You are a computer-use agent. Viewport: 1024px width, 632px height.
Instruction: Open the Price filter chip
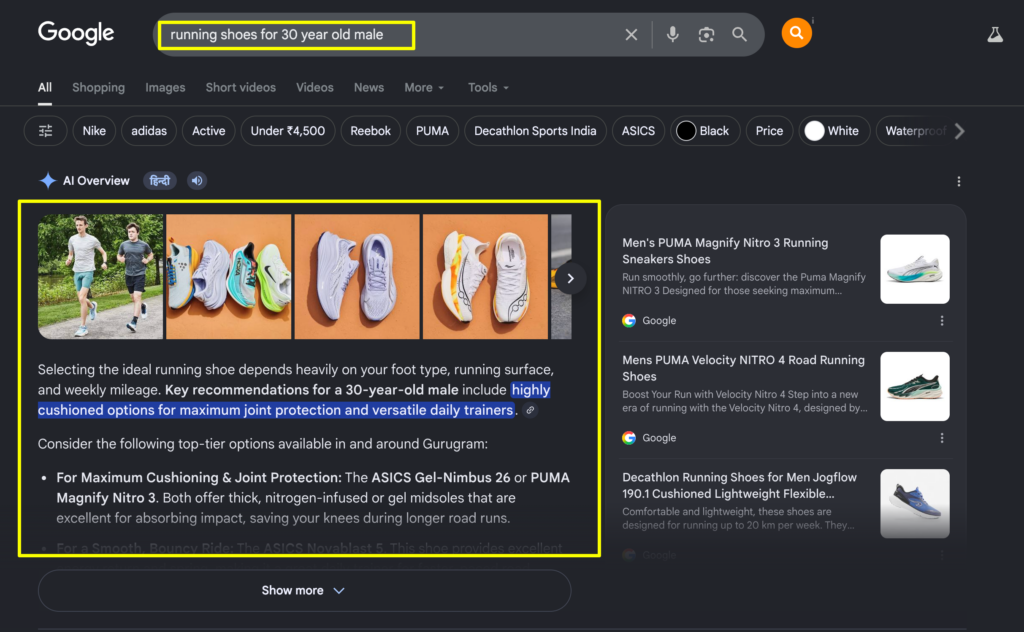pyautogui.click(x=769, y=131)
